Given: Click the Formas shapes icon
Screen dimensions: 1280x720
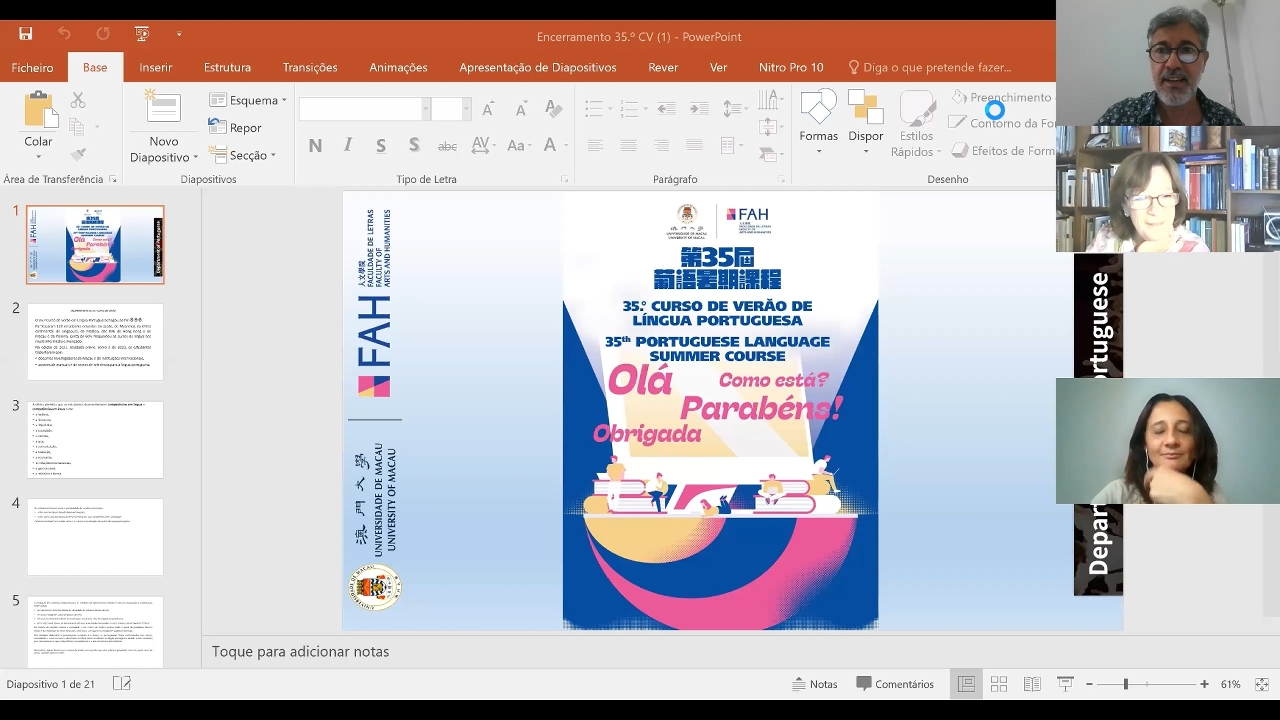Looking at the screenshot, I should coord(818,108).
